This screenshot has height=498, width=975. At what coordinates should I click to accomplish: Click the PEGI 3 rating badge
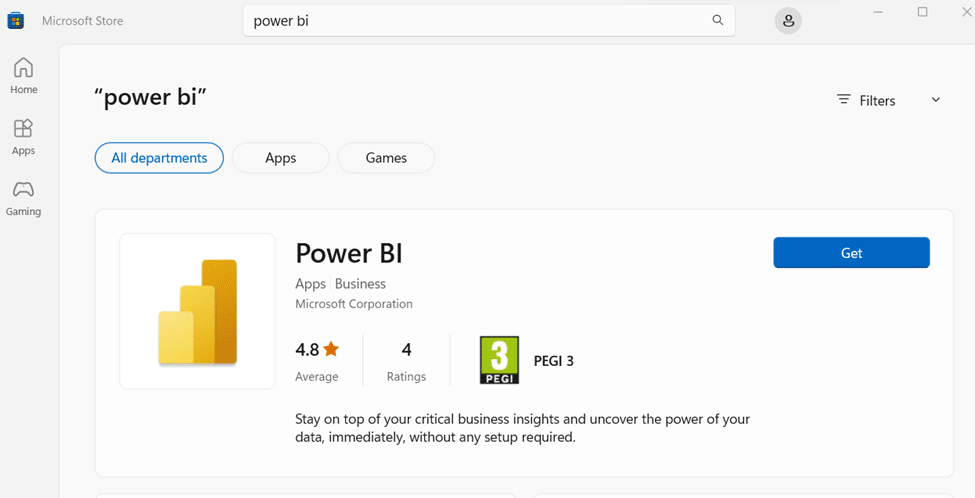500,361
